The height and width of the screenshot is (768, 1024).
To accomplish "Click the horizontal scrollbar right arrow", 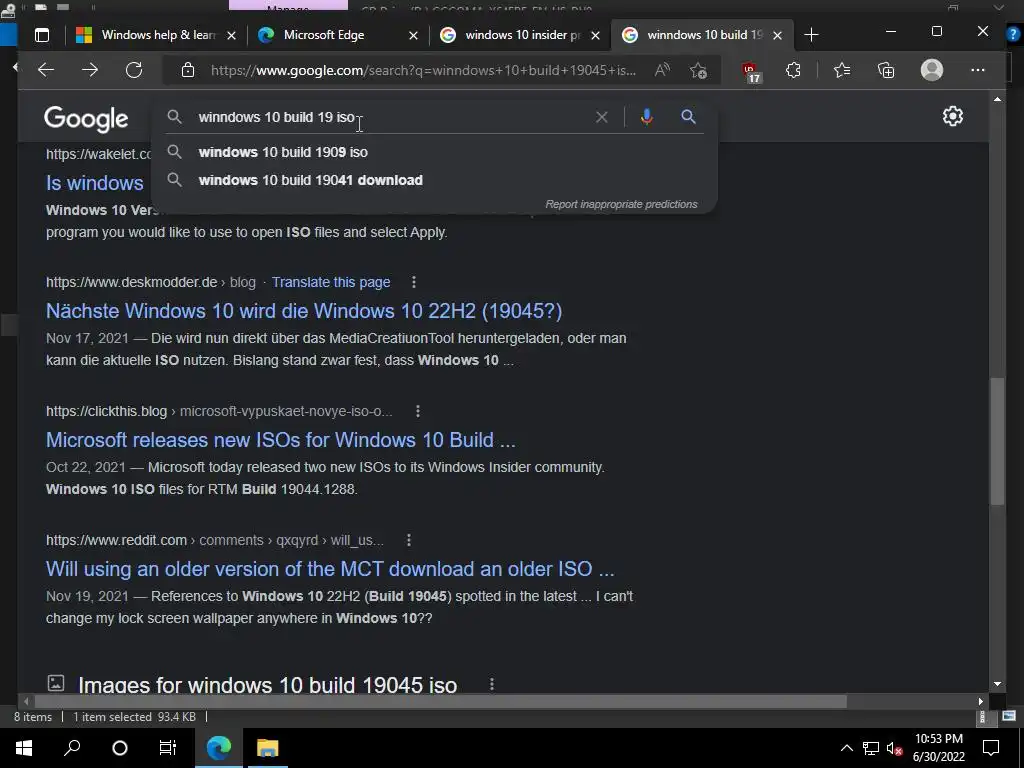I will point(981,701).
